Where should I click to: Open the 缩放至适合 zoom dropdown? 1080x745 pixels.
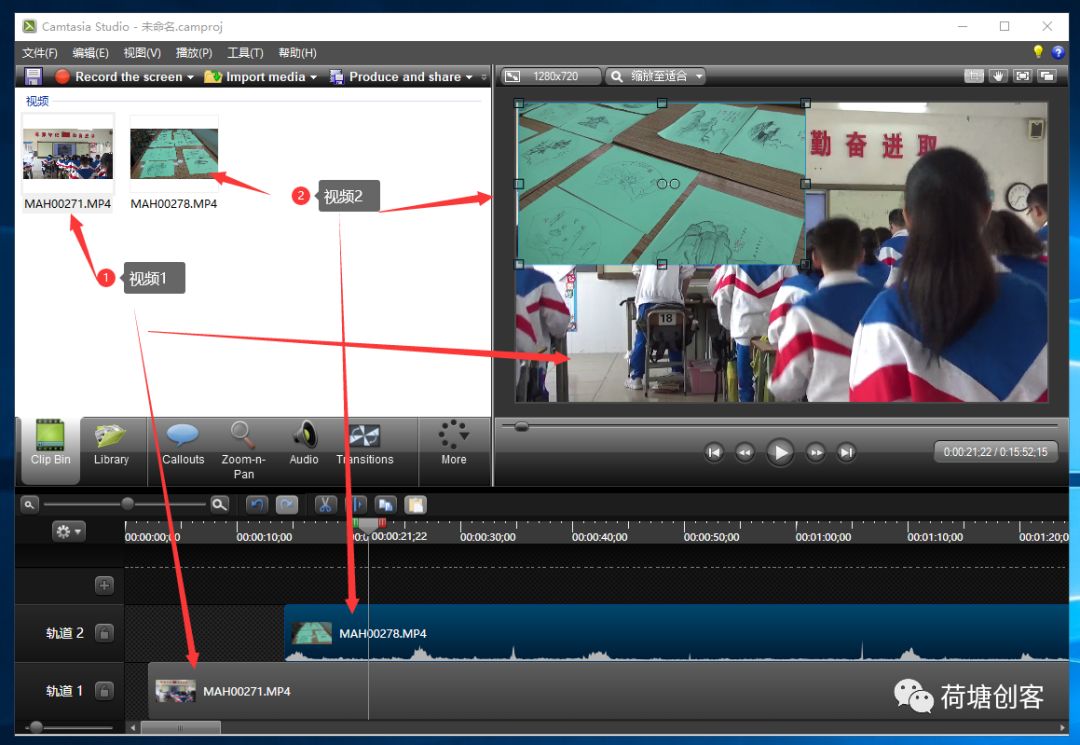[x=656, y=76]
